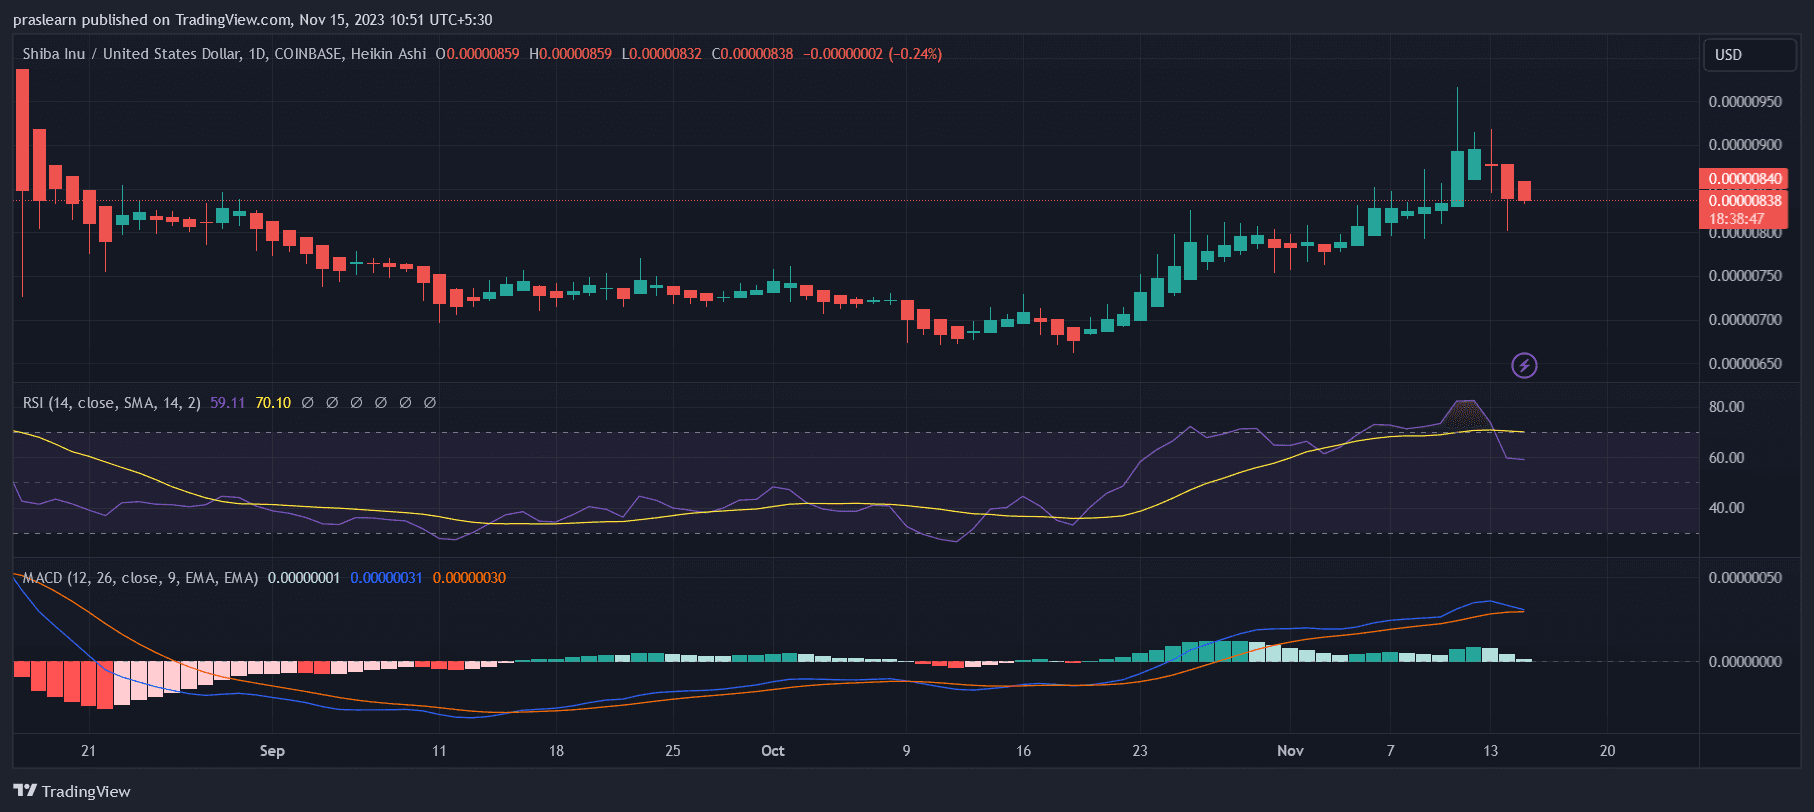
Task: Select the RSI indicator legend label
Action: click(111, 403)
